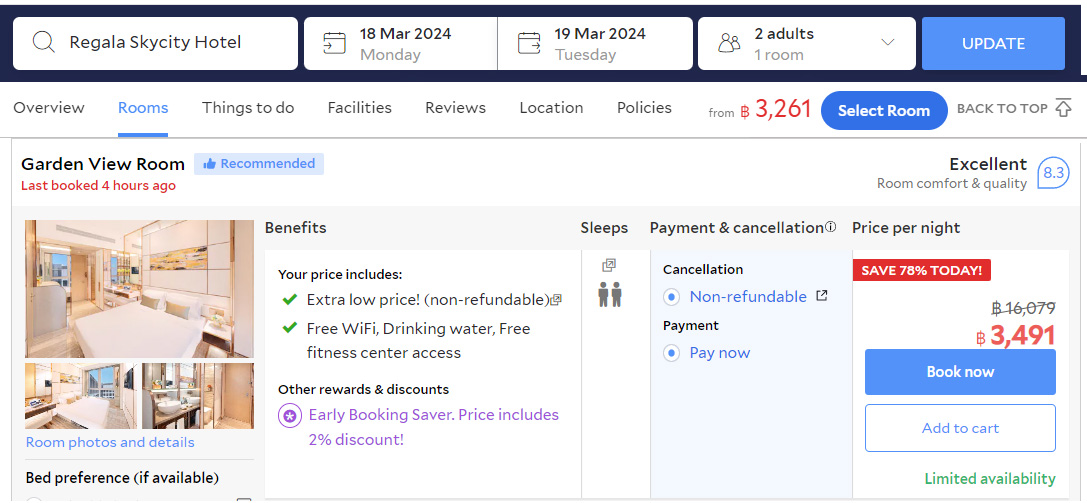Click the thumbs-up Recommended badge icon
Image resolution: width=1087 pixels, height=503 pixels.
coord(208,164)
